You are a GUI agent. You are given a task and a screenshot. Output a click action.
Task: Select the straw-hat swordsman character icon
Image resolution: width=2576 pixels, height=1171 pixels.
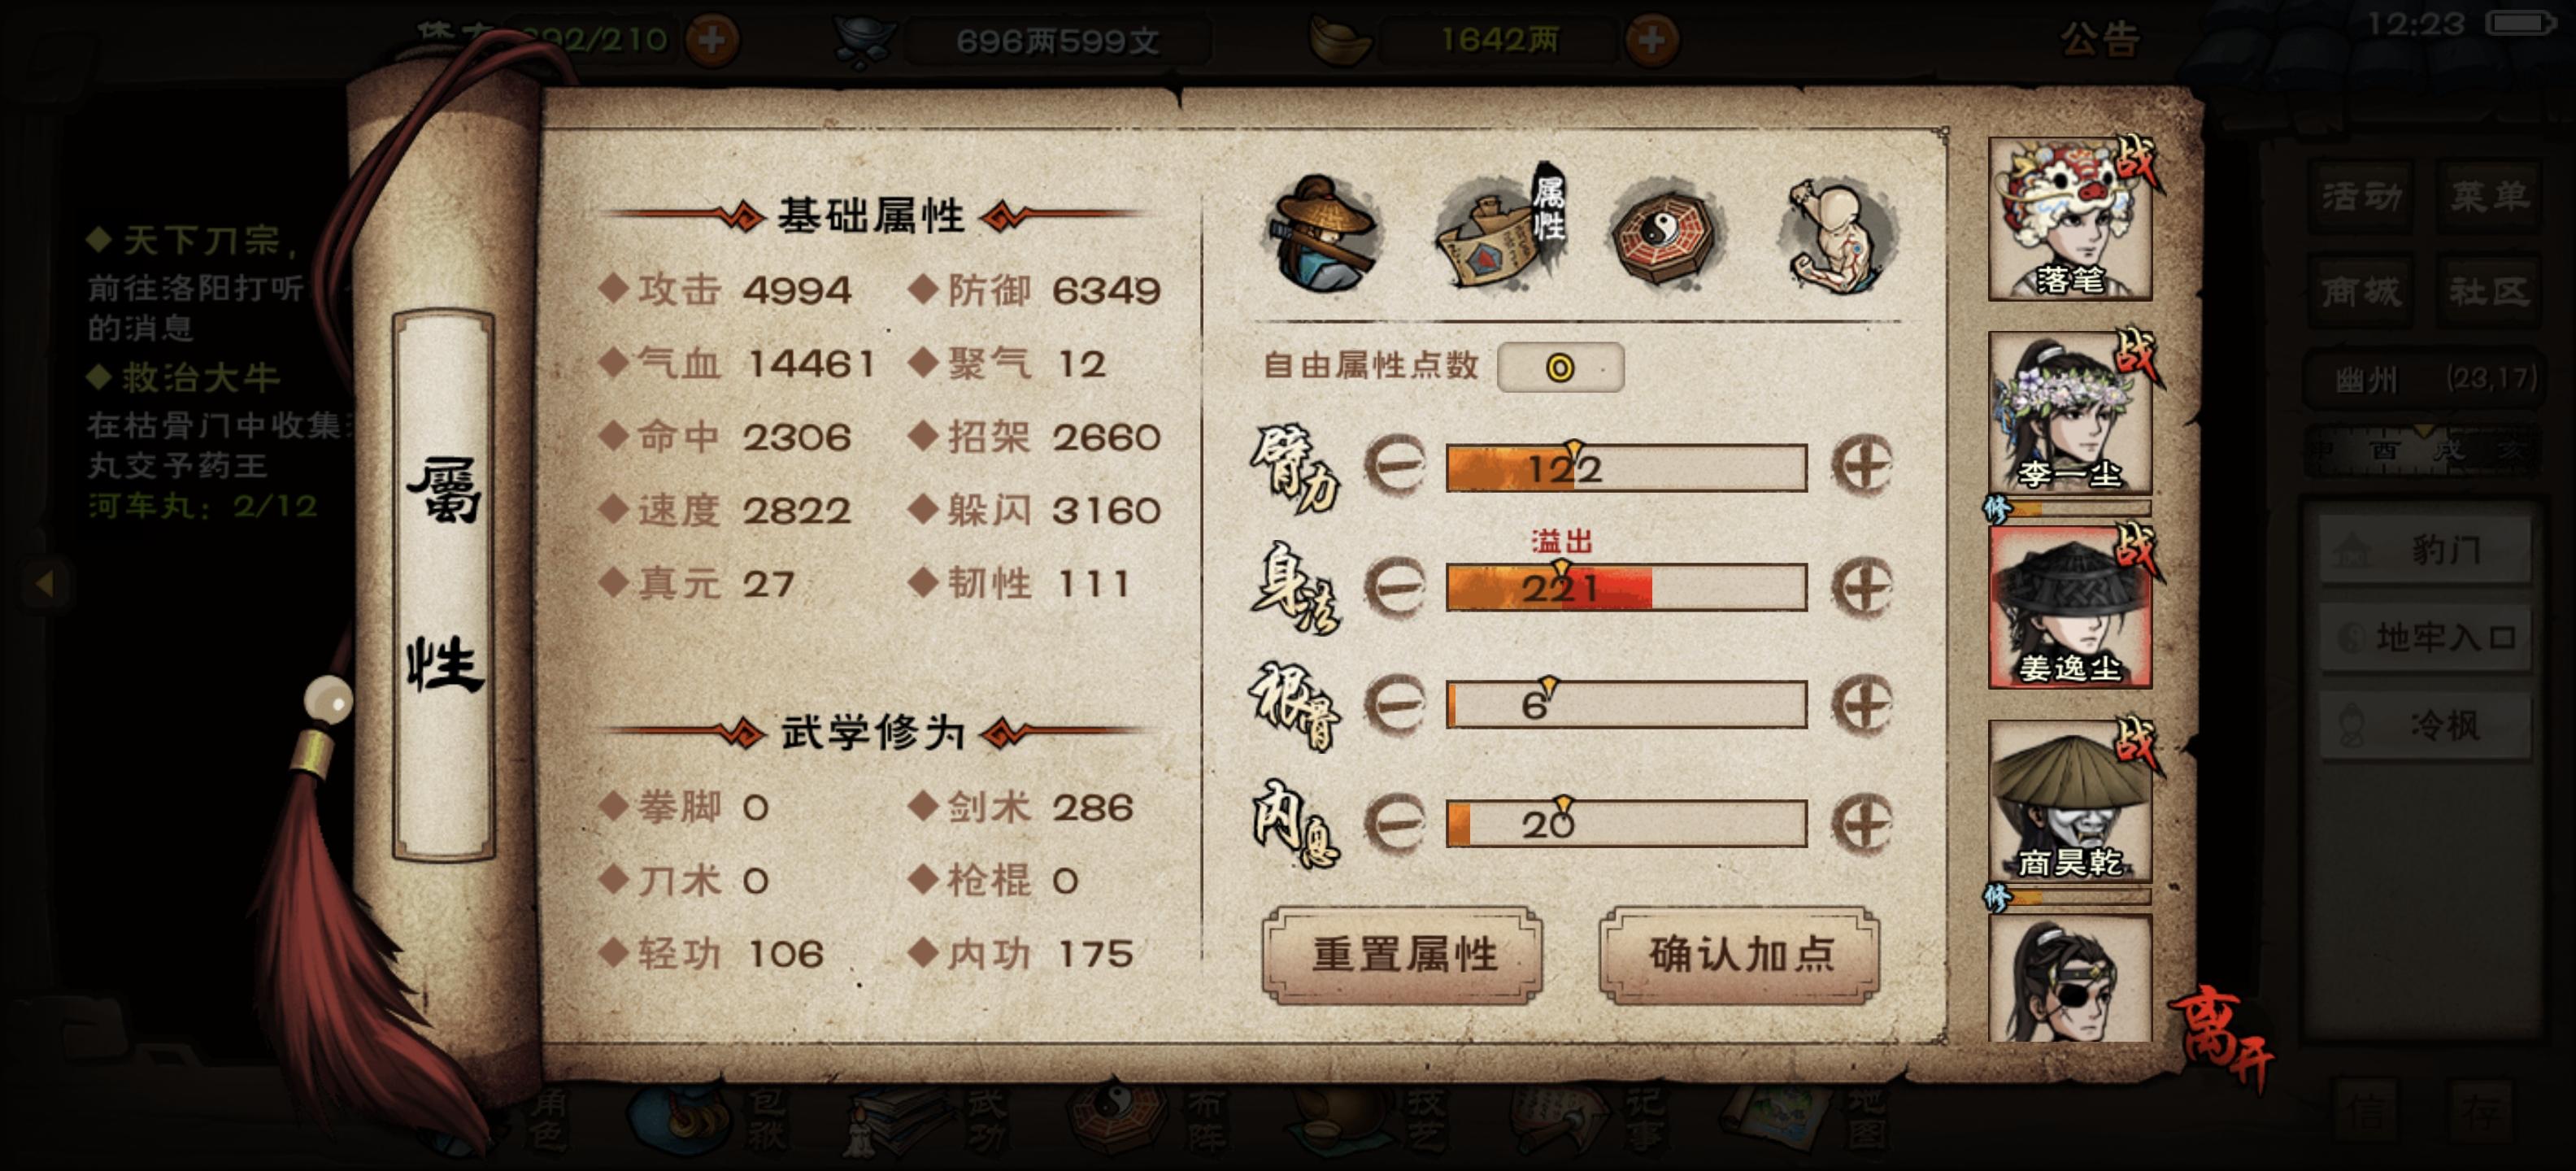1321,234
